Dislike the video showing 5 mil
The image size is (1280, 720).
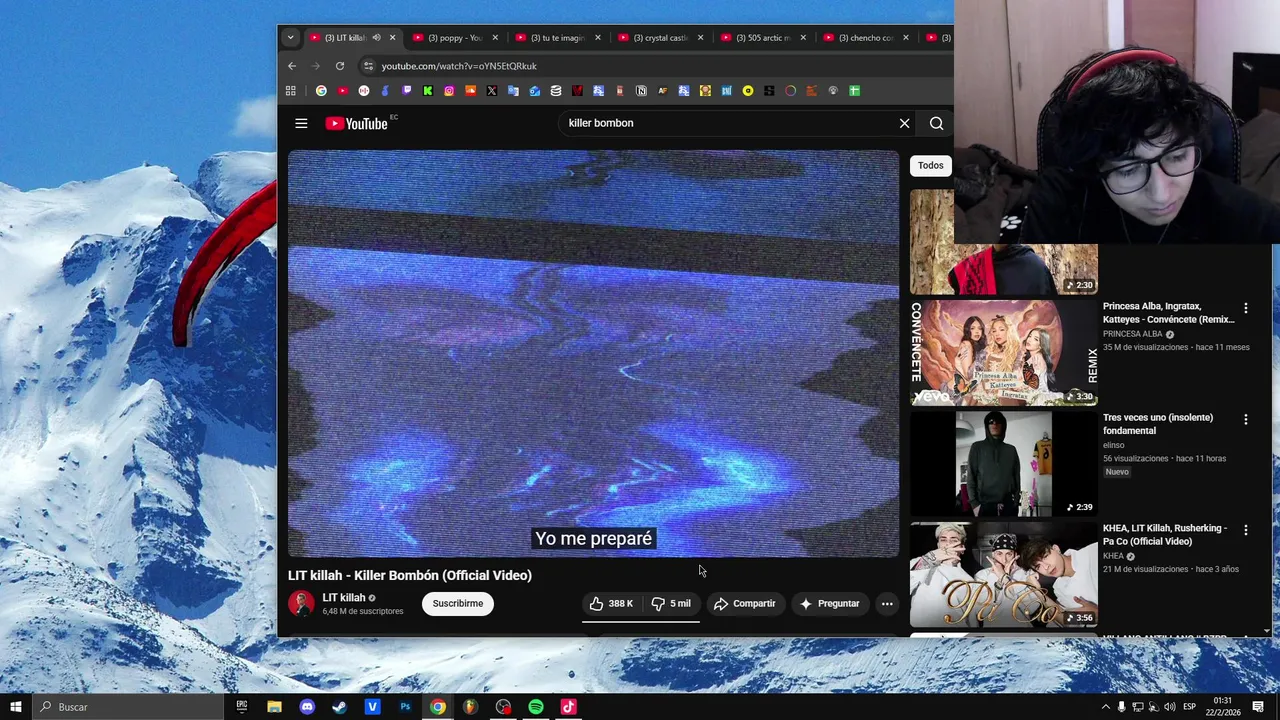tap(671, 603)
